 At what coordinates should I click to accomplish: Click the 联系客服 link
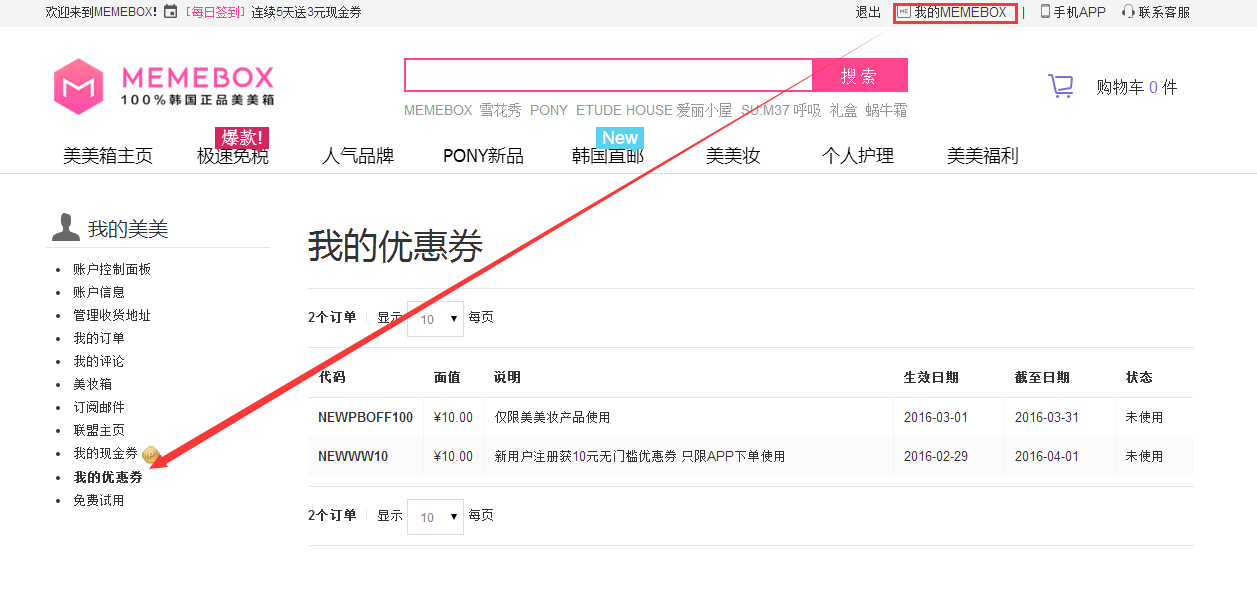click(1164, 12)
